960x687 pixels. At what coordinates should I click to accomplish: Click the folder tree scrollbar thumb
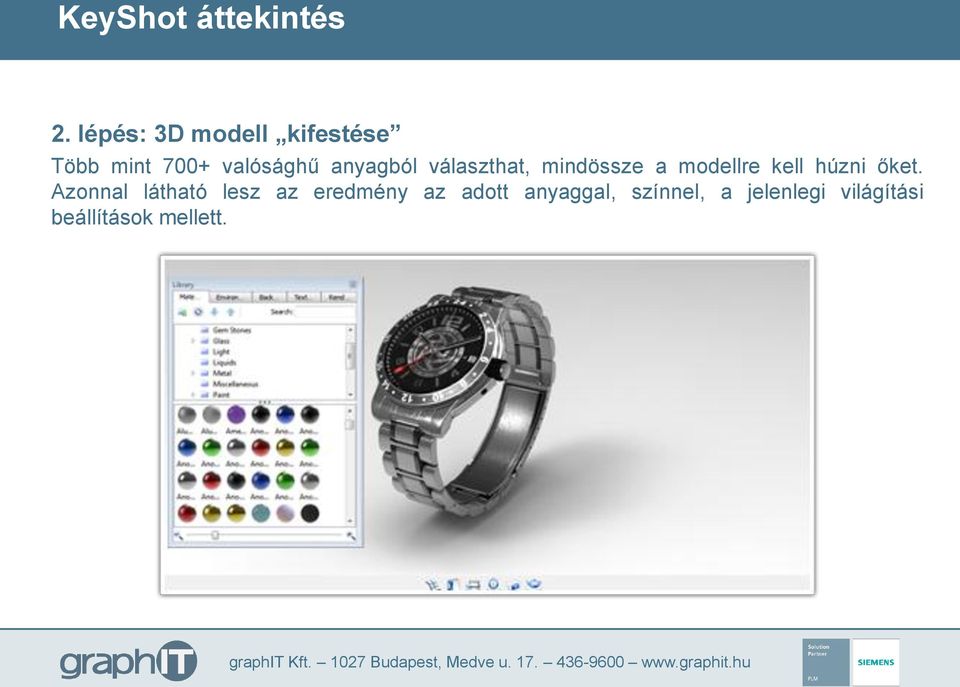(350, 356)
